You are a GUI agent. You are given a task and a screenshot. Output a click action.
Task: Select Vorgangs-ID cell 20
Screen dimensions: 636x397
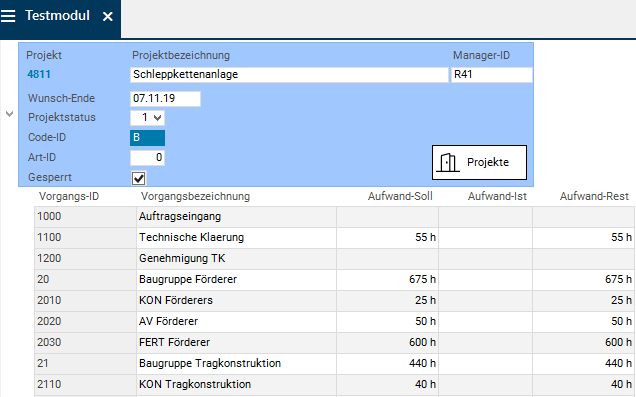[85, 279]
